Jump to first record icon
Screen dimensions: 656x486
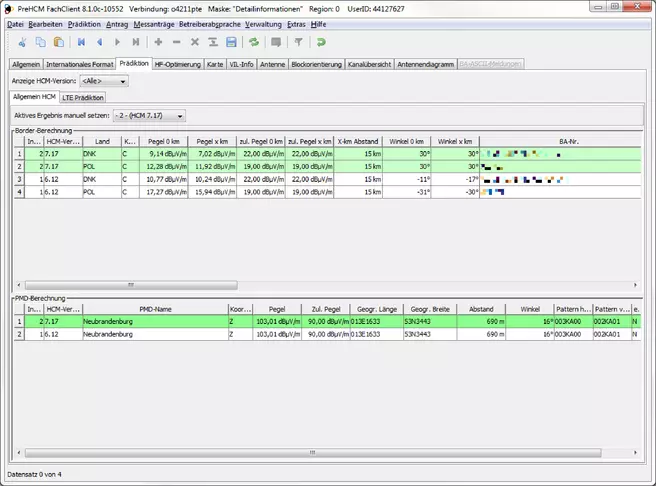tap(81, 42)
